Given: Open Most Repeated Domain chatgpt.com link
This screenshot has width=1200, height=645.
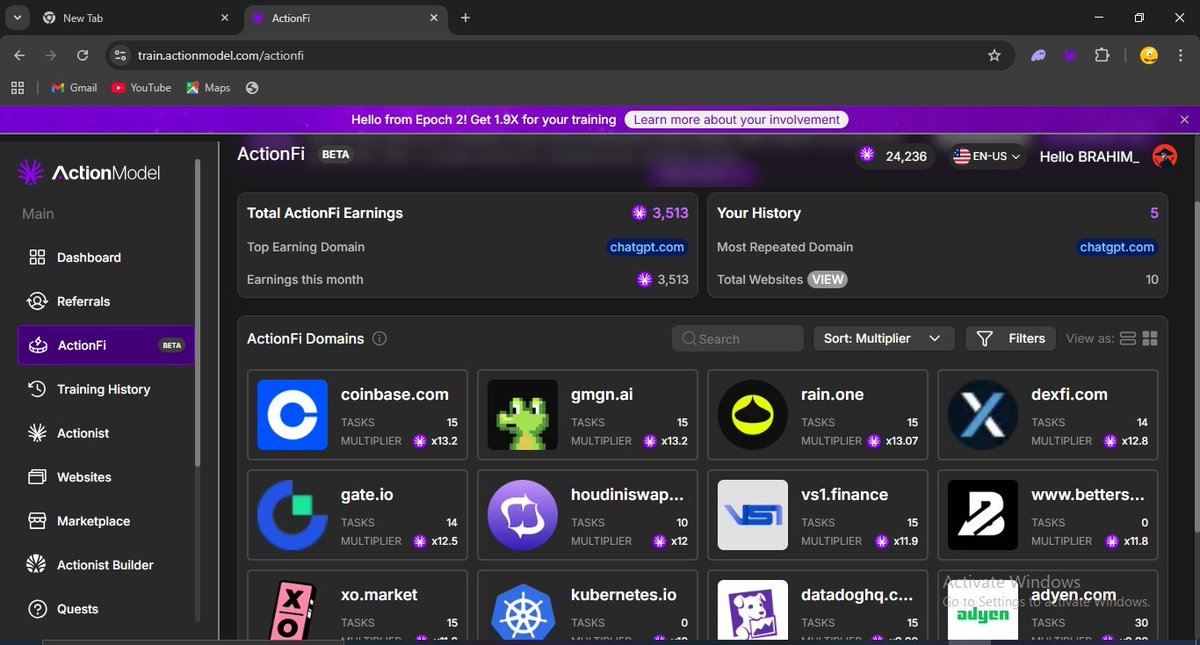Looking at the screenshot, I should (1117, 247).
